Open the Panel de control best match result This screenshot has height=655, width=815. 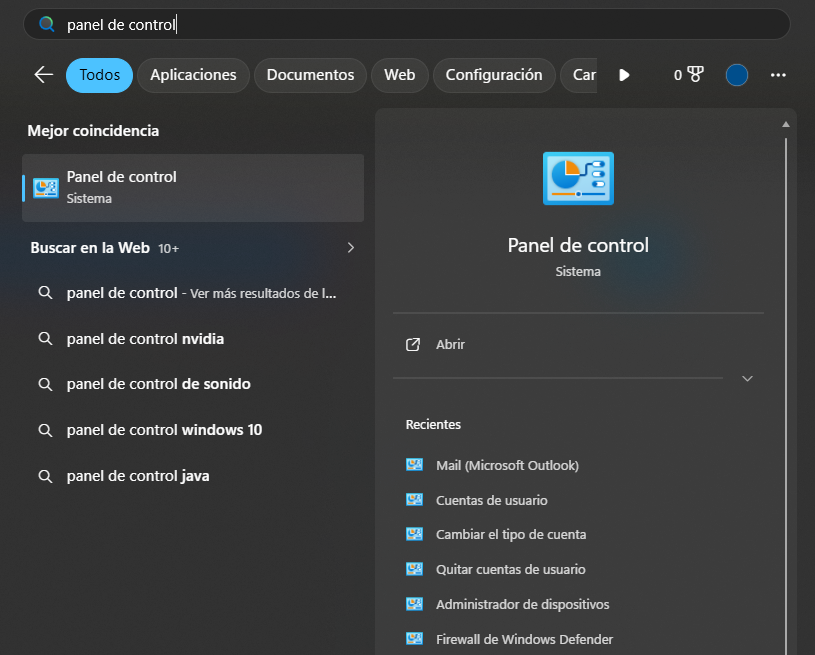(193, 188)
